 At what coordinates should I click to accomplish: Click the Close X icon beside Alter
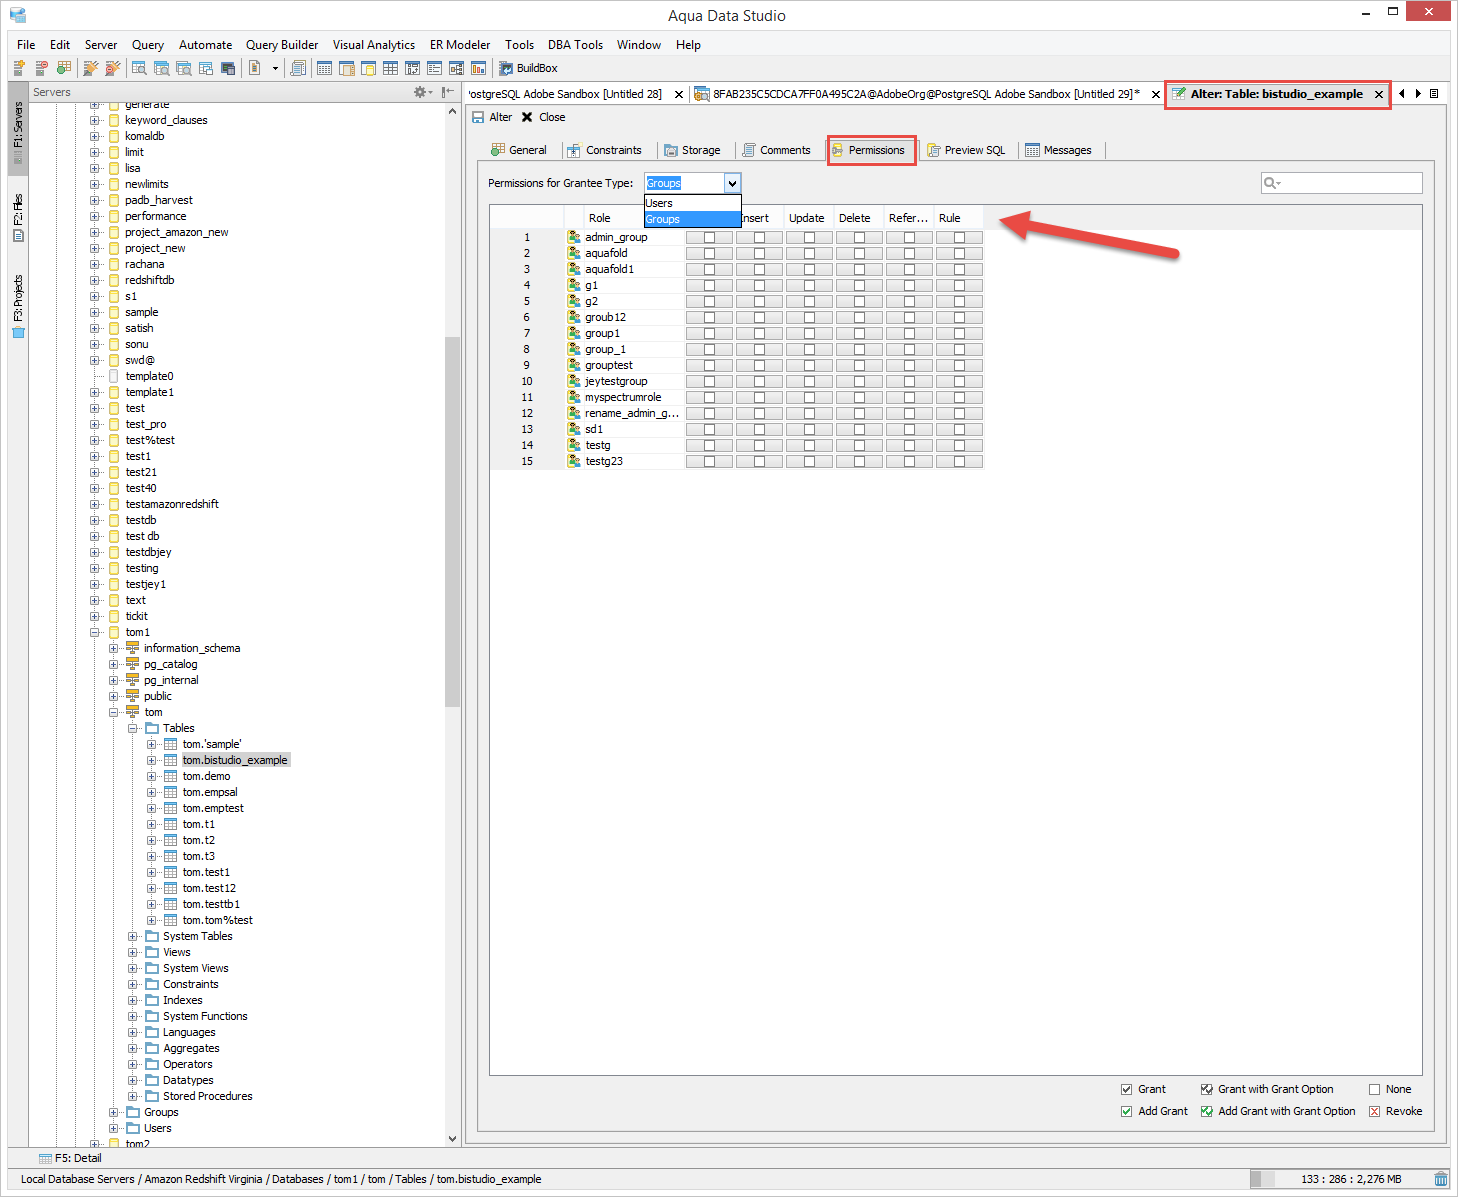[527, 117]
